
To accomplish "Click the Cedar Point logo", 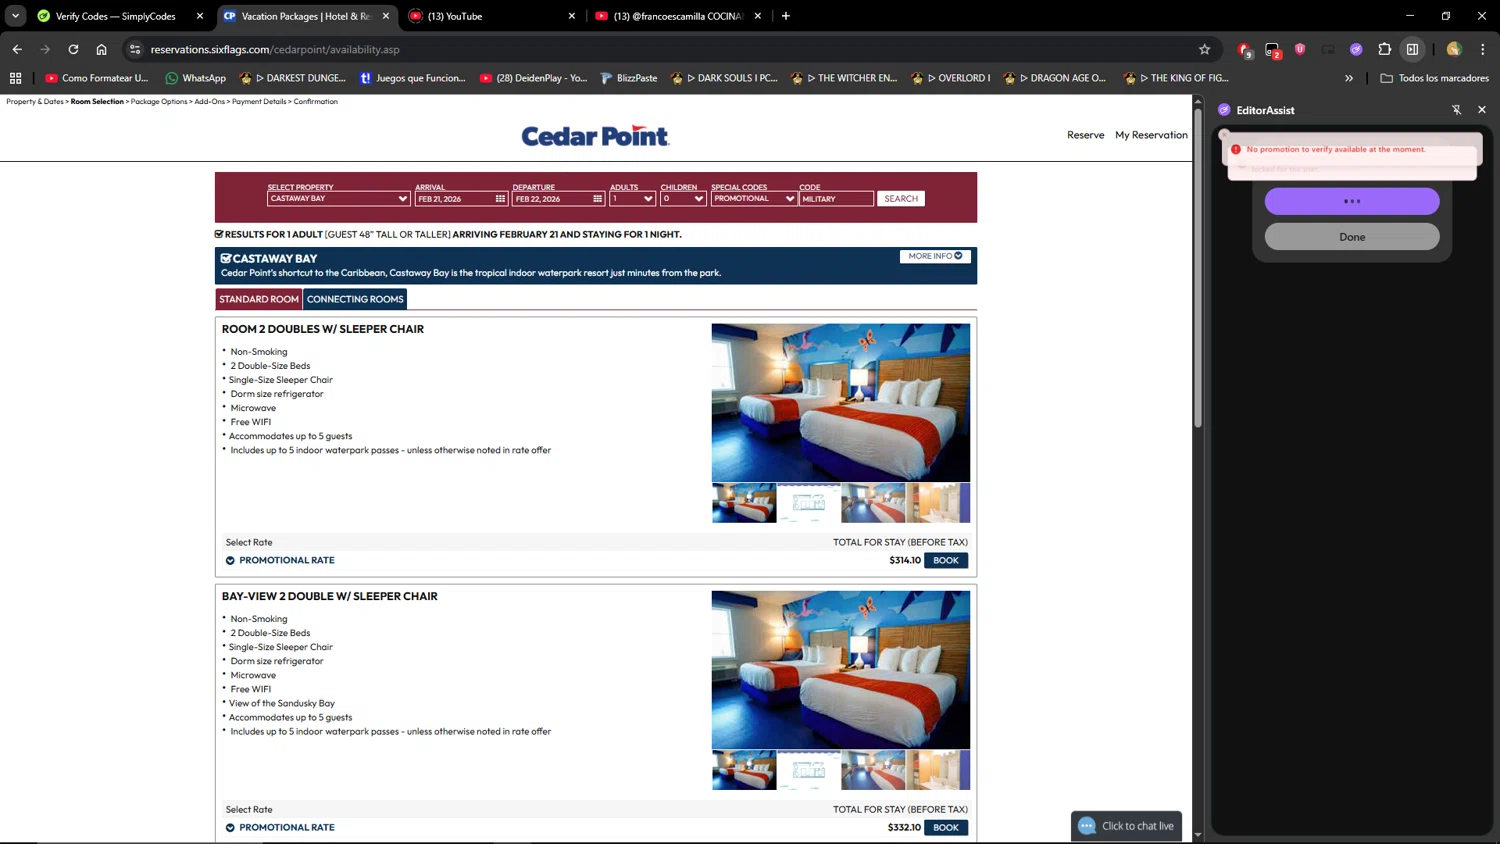I will tap(595, 136).
